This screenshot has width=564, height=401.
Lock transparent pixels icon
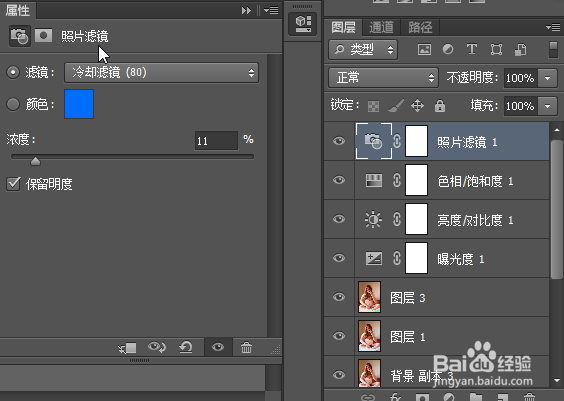tap(373, 106)
